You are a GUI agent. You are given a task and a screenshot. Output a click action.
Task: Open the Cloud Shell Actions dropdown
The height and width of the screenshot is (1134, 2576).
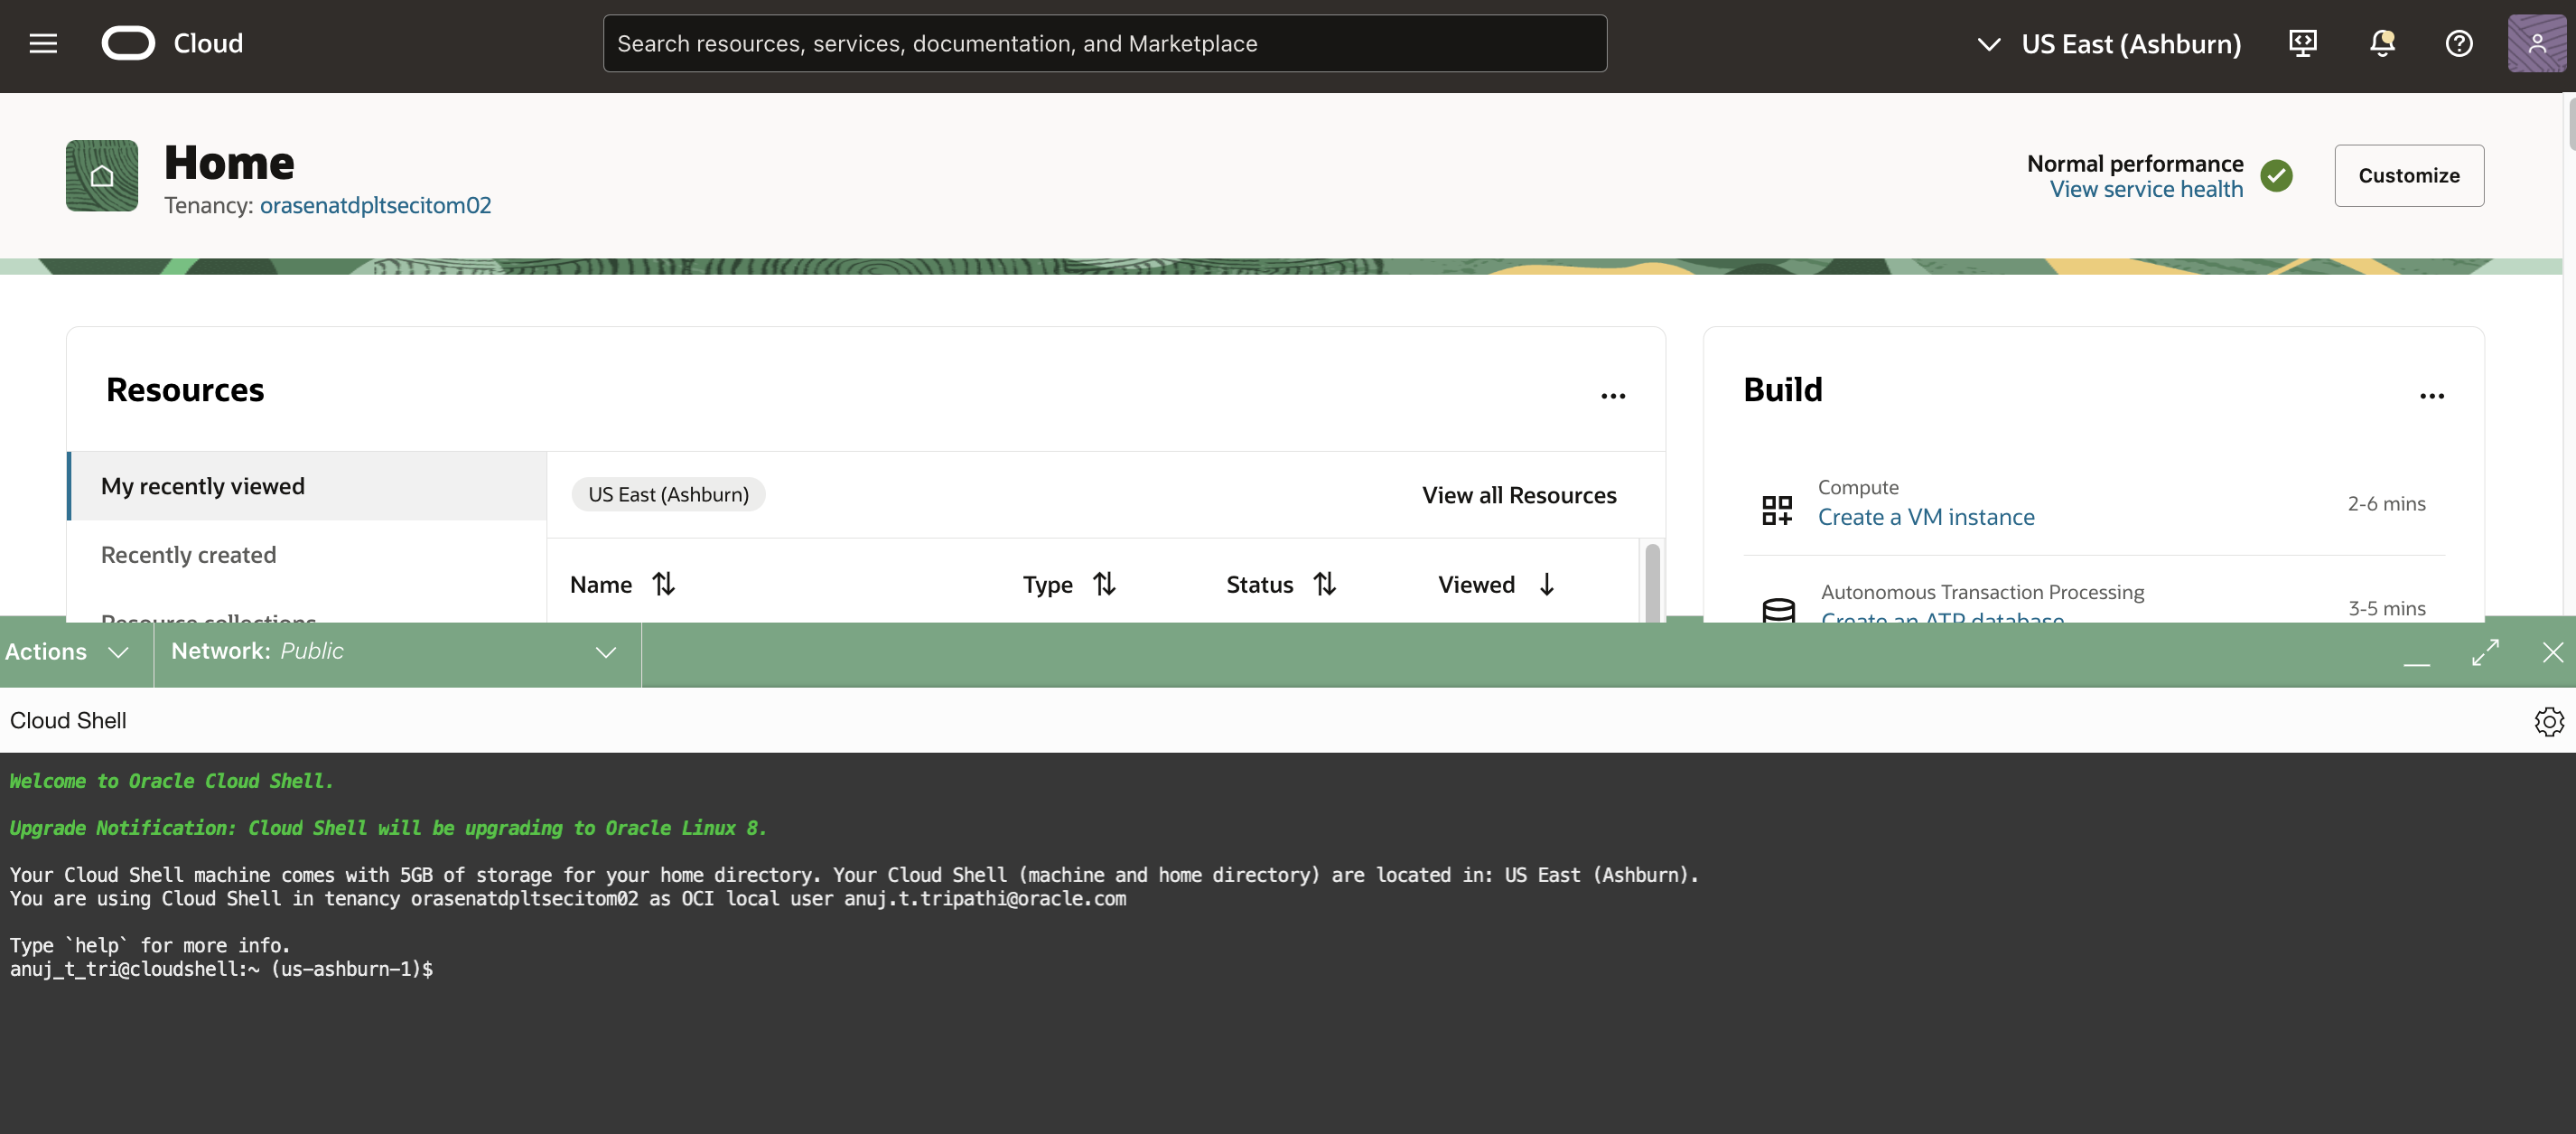(67, 652)
